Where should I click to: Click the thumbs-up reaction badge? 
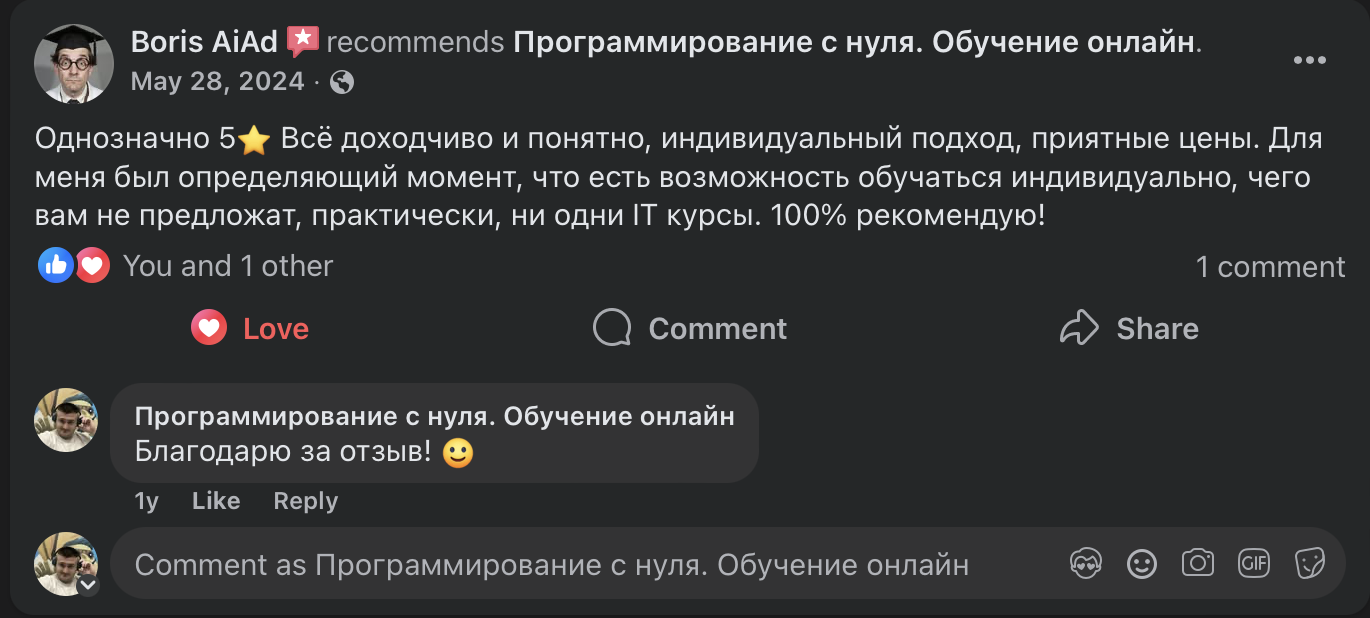(x=57, y=265)
